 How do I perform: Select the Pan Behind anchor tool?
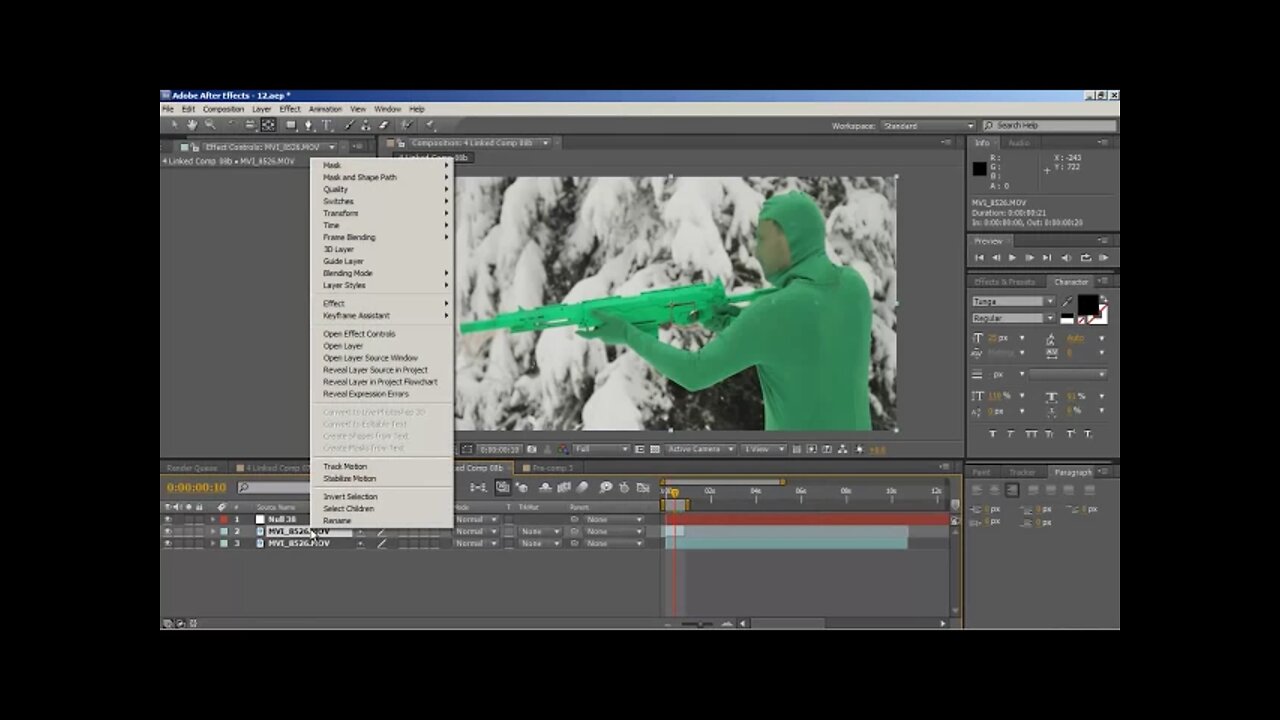coord(268,125)
